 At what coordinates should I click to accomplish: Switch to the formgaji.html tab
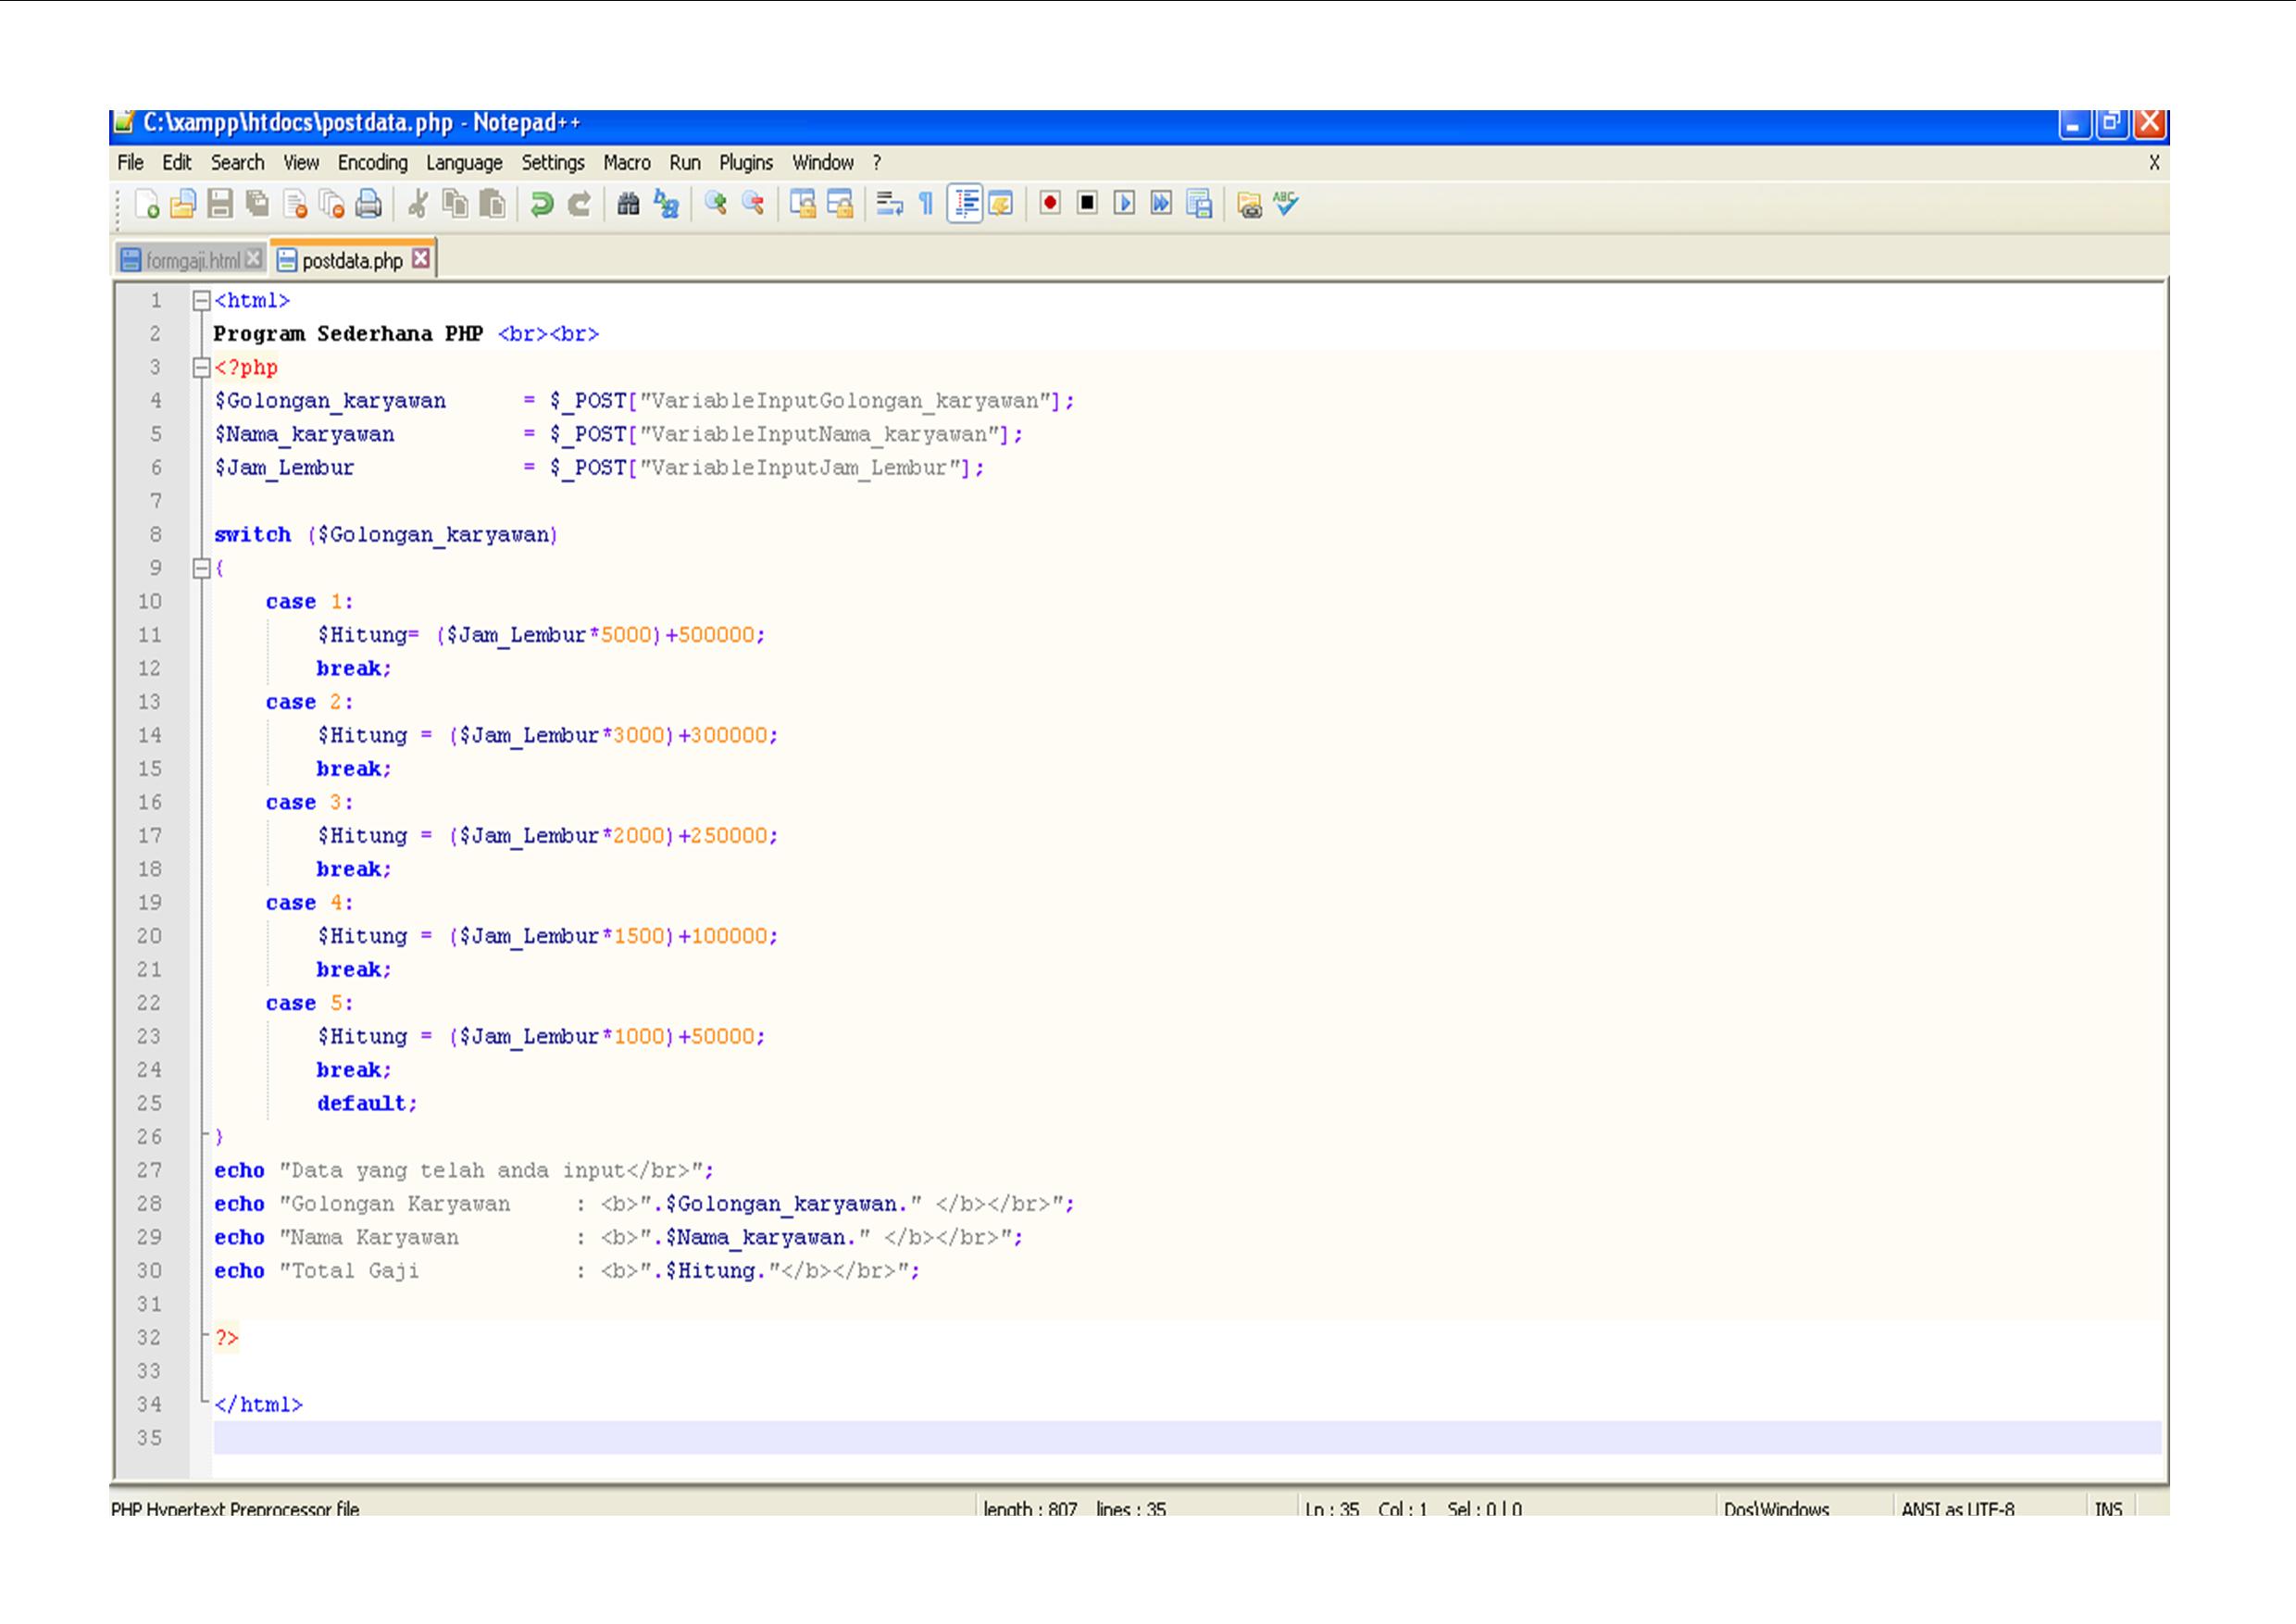coord(190,261)
